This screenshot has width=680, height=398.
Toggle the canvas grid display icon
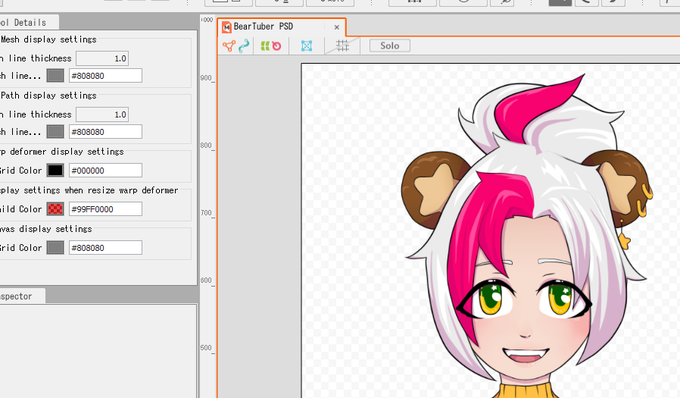[343, 46]
